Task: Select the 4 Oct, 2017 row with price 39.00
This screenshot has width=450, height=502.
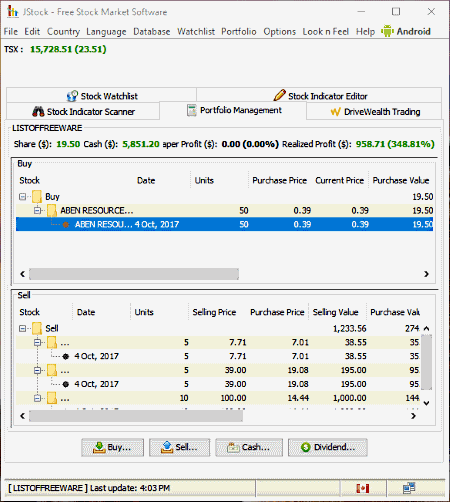Action: tap(218, 384)
